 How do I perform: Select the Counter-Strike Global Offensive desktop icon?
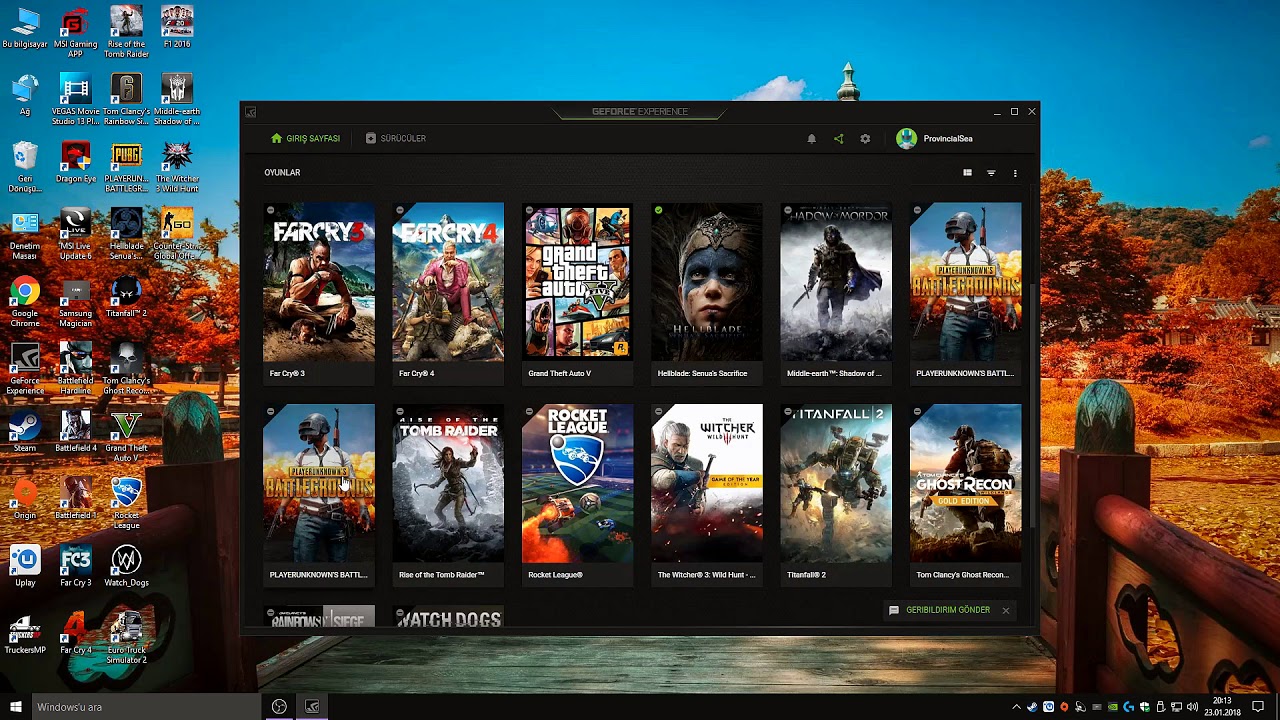(177, 234)
